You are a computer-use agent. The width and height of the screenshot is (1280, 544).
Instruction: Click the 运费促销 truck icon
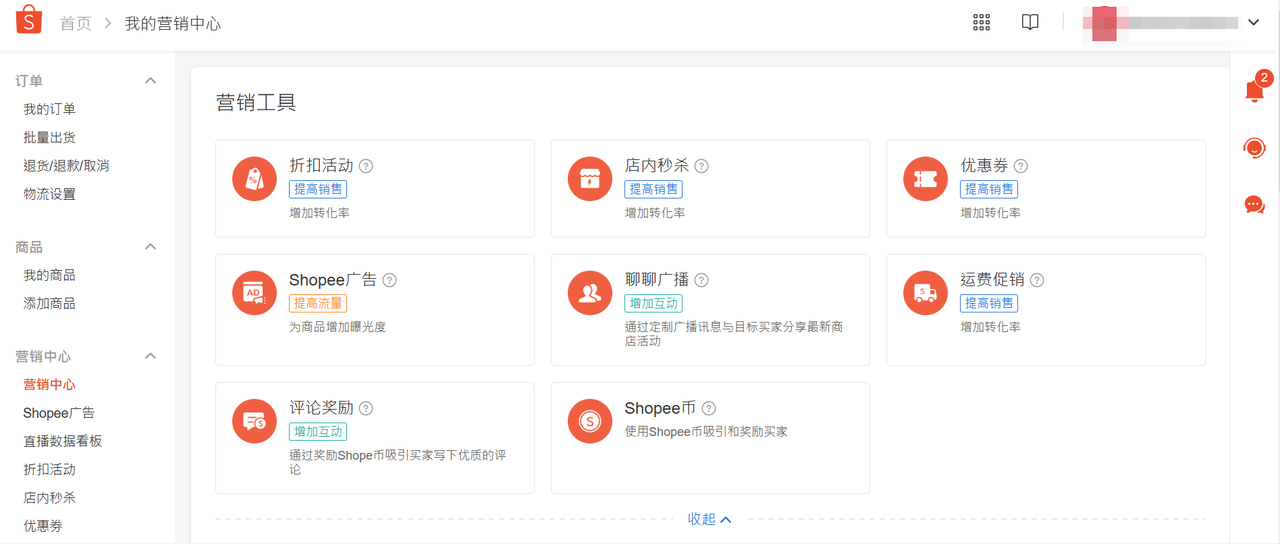click(926, 293)
